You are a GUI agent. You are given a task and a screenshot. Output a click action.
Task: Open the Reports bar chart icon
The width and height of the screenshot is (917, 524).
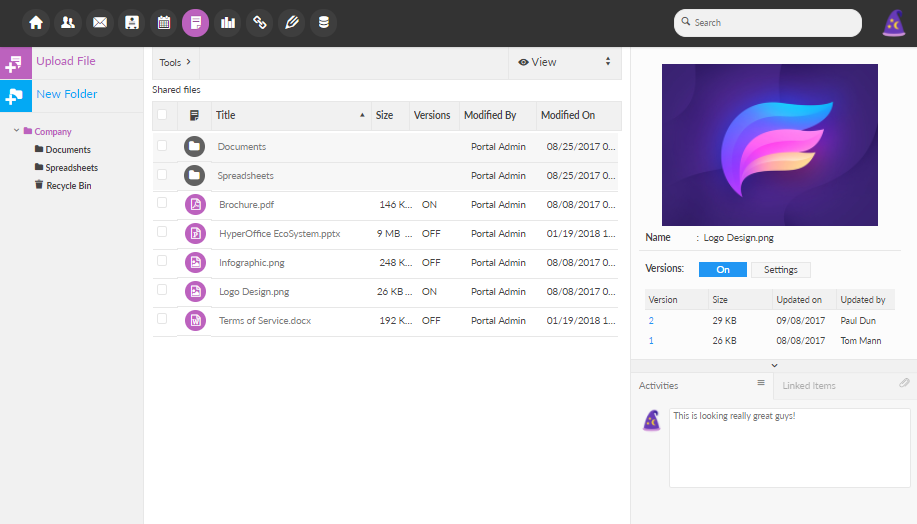pos(227,23)
